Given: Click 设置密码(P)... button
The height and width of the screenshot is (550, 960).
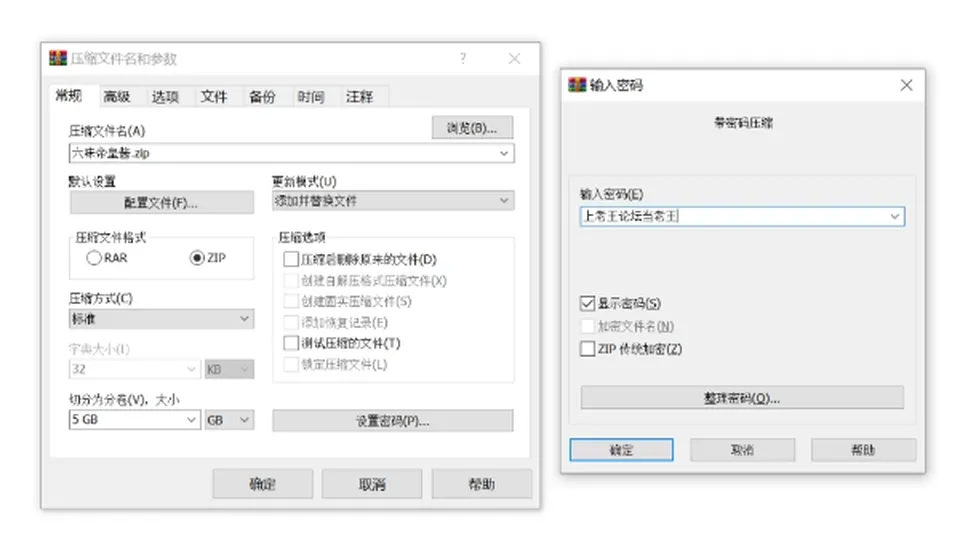Looking at the screenshot, I should pyautogui.click(x=392, y=421).
